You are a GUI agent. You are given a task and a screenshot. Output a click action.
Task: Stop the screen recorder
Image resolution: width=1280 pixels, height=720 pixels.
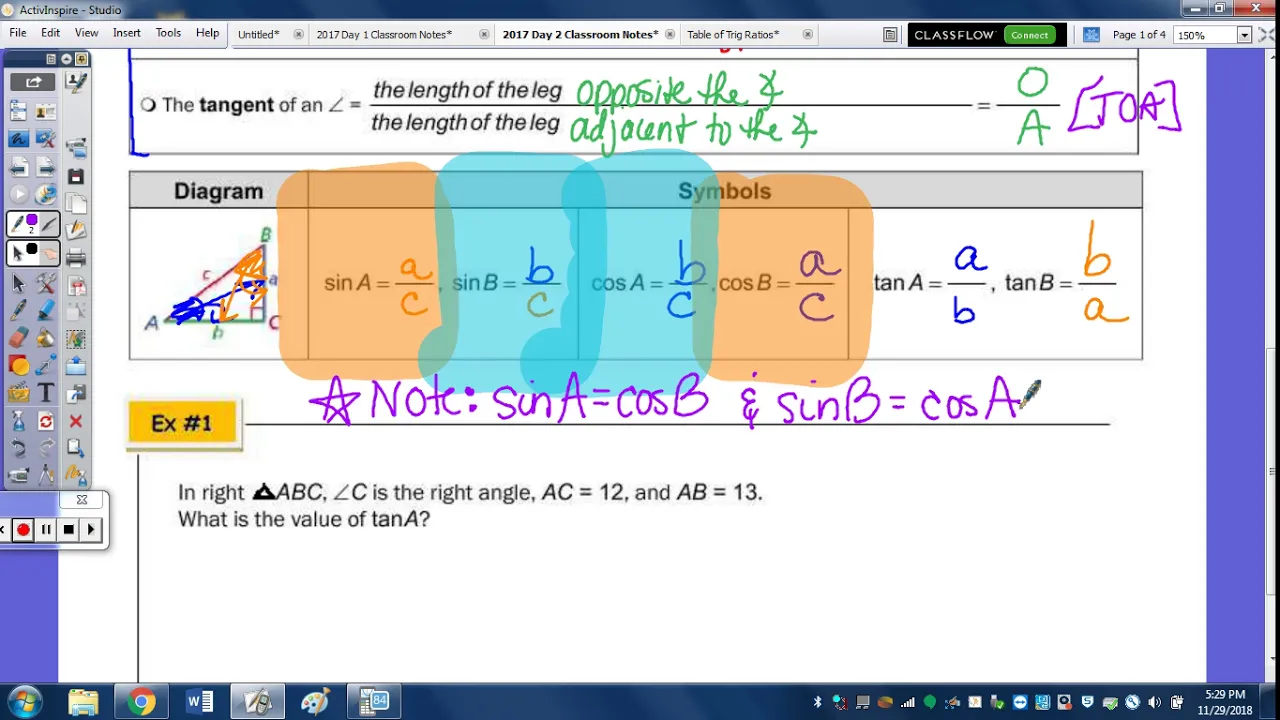[x=68, y=530]
